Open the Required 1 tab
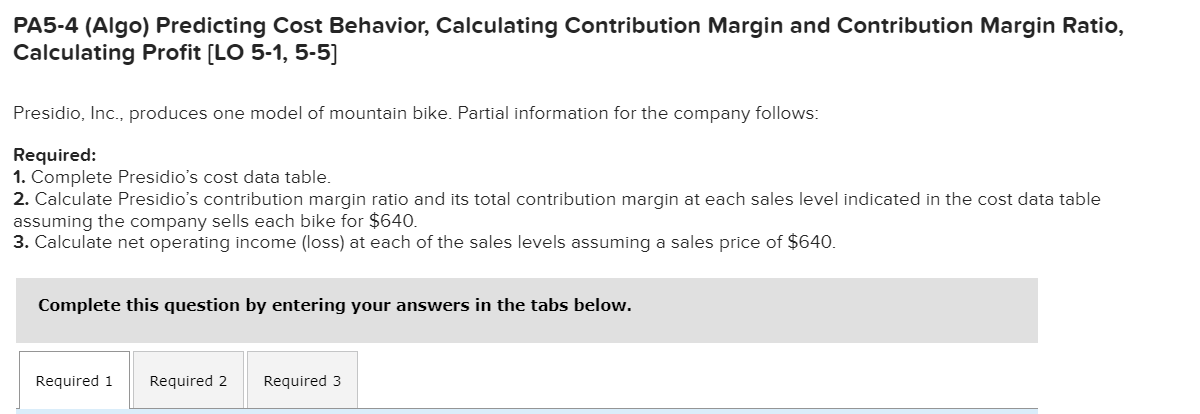 coord(74,381)
